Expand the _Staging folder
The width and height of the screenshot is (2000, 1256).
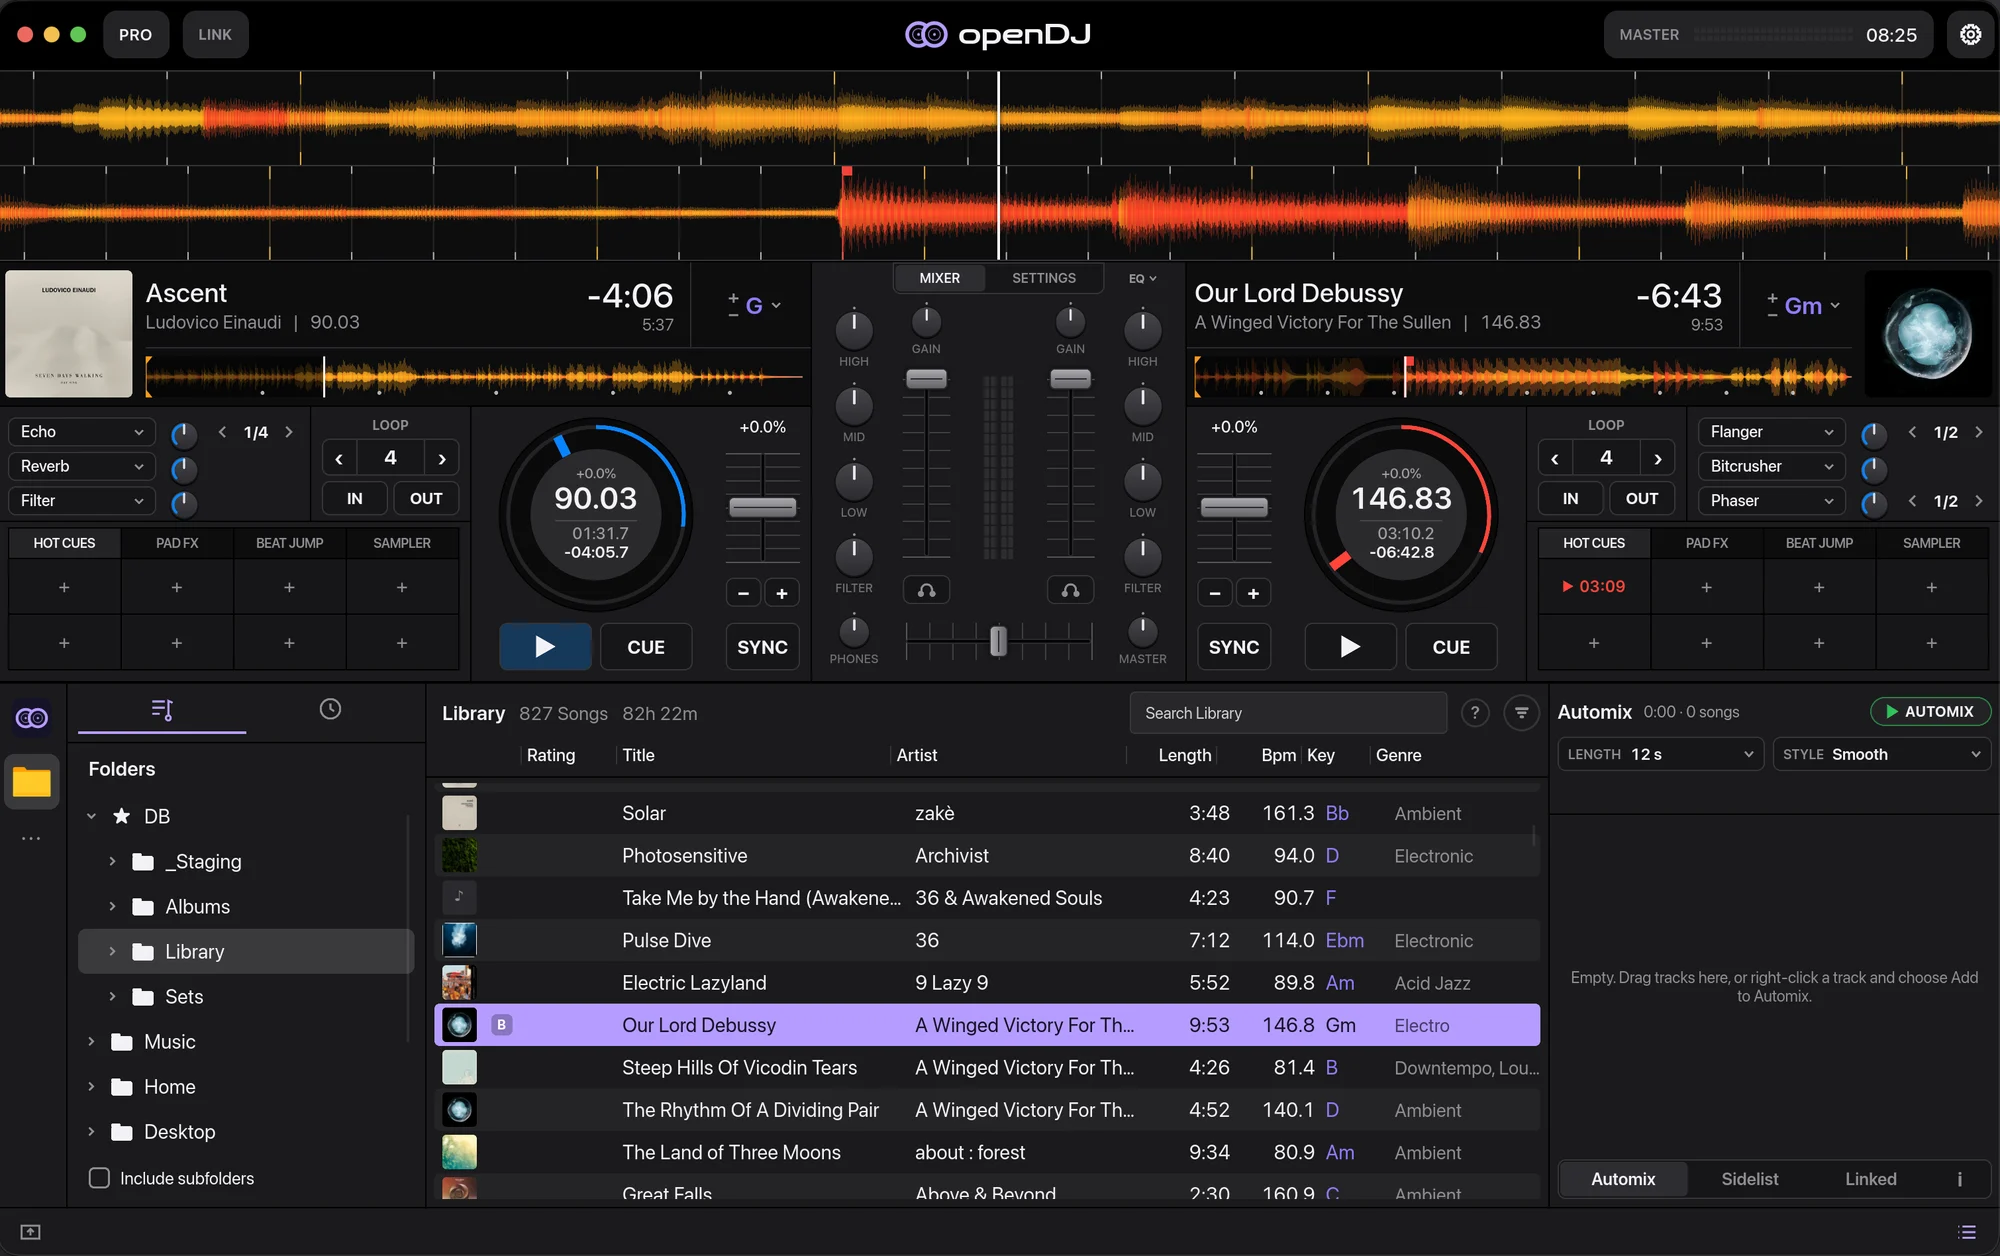112,861
